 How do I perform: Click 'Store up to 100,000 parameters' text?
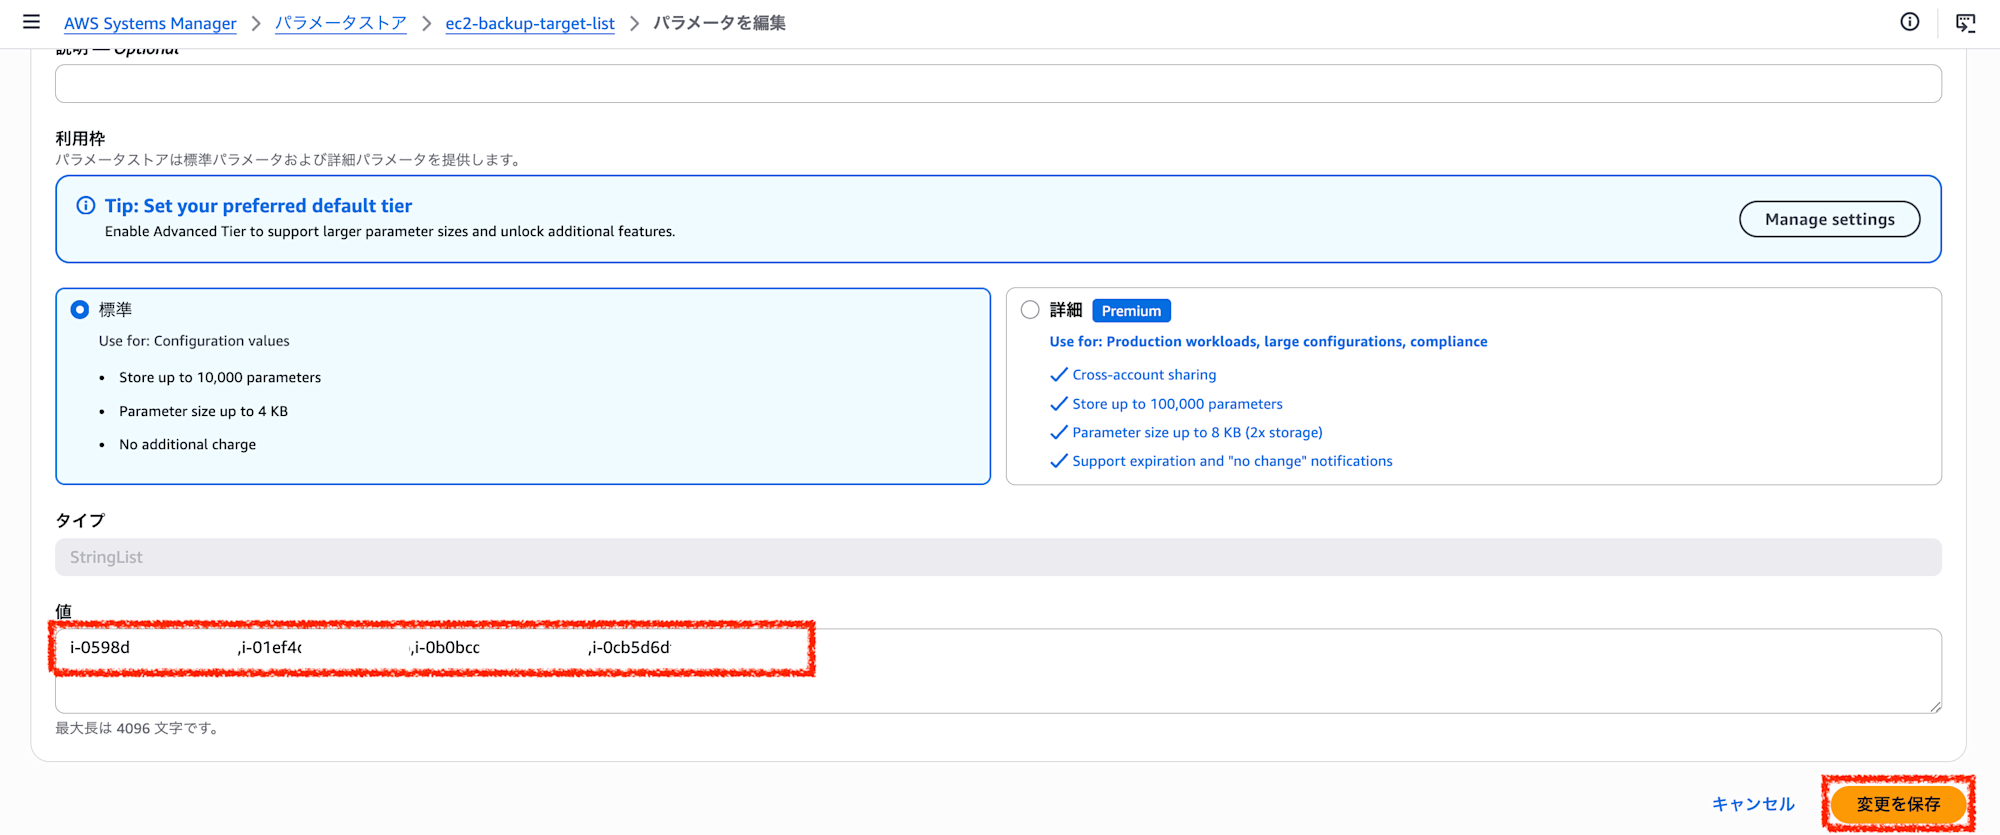[1177, 404]
